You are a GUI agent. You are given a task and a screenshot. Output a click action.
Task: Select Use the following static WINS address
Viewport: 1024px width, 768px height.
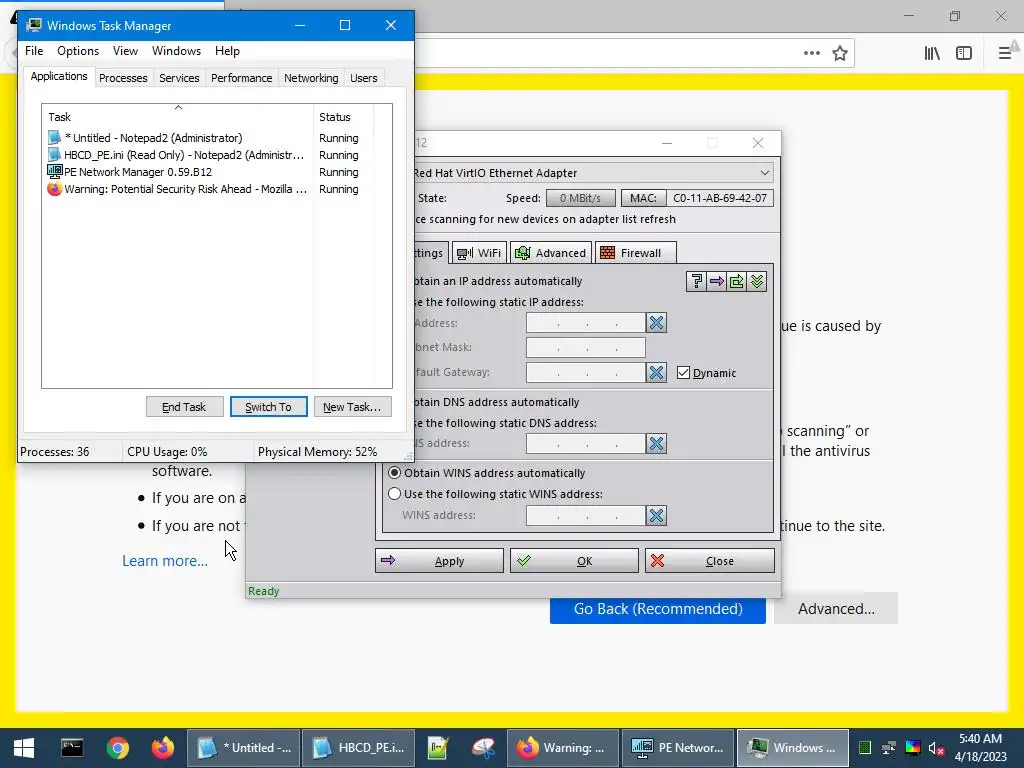click(394, 494)
